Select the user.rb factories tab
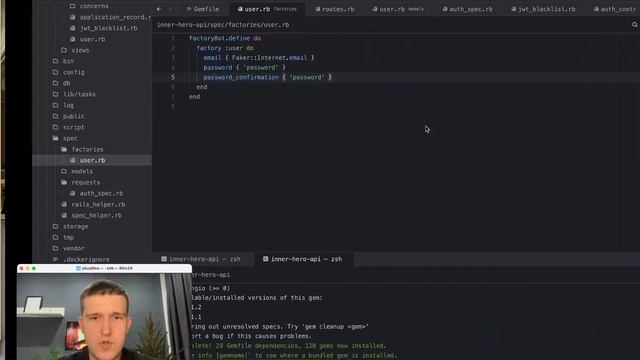Viewport: 640px width, 360px height. click(267, 9)
